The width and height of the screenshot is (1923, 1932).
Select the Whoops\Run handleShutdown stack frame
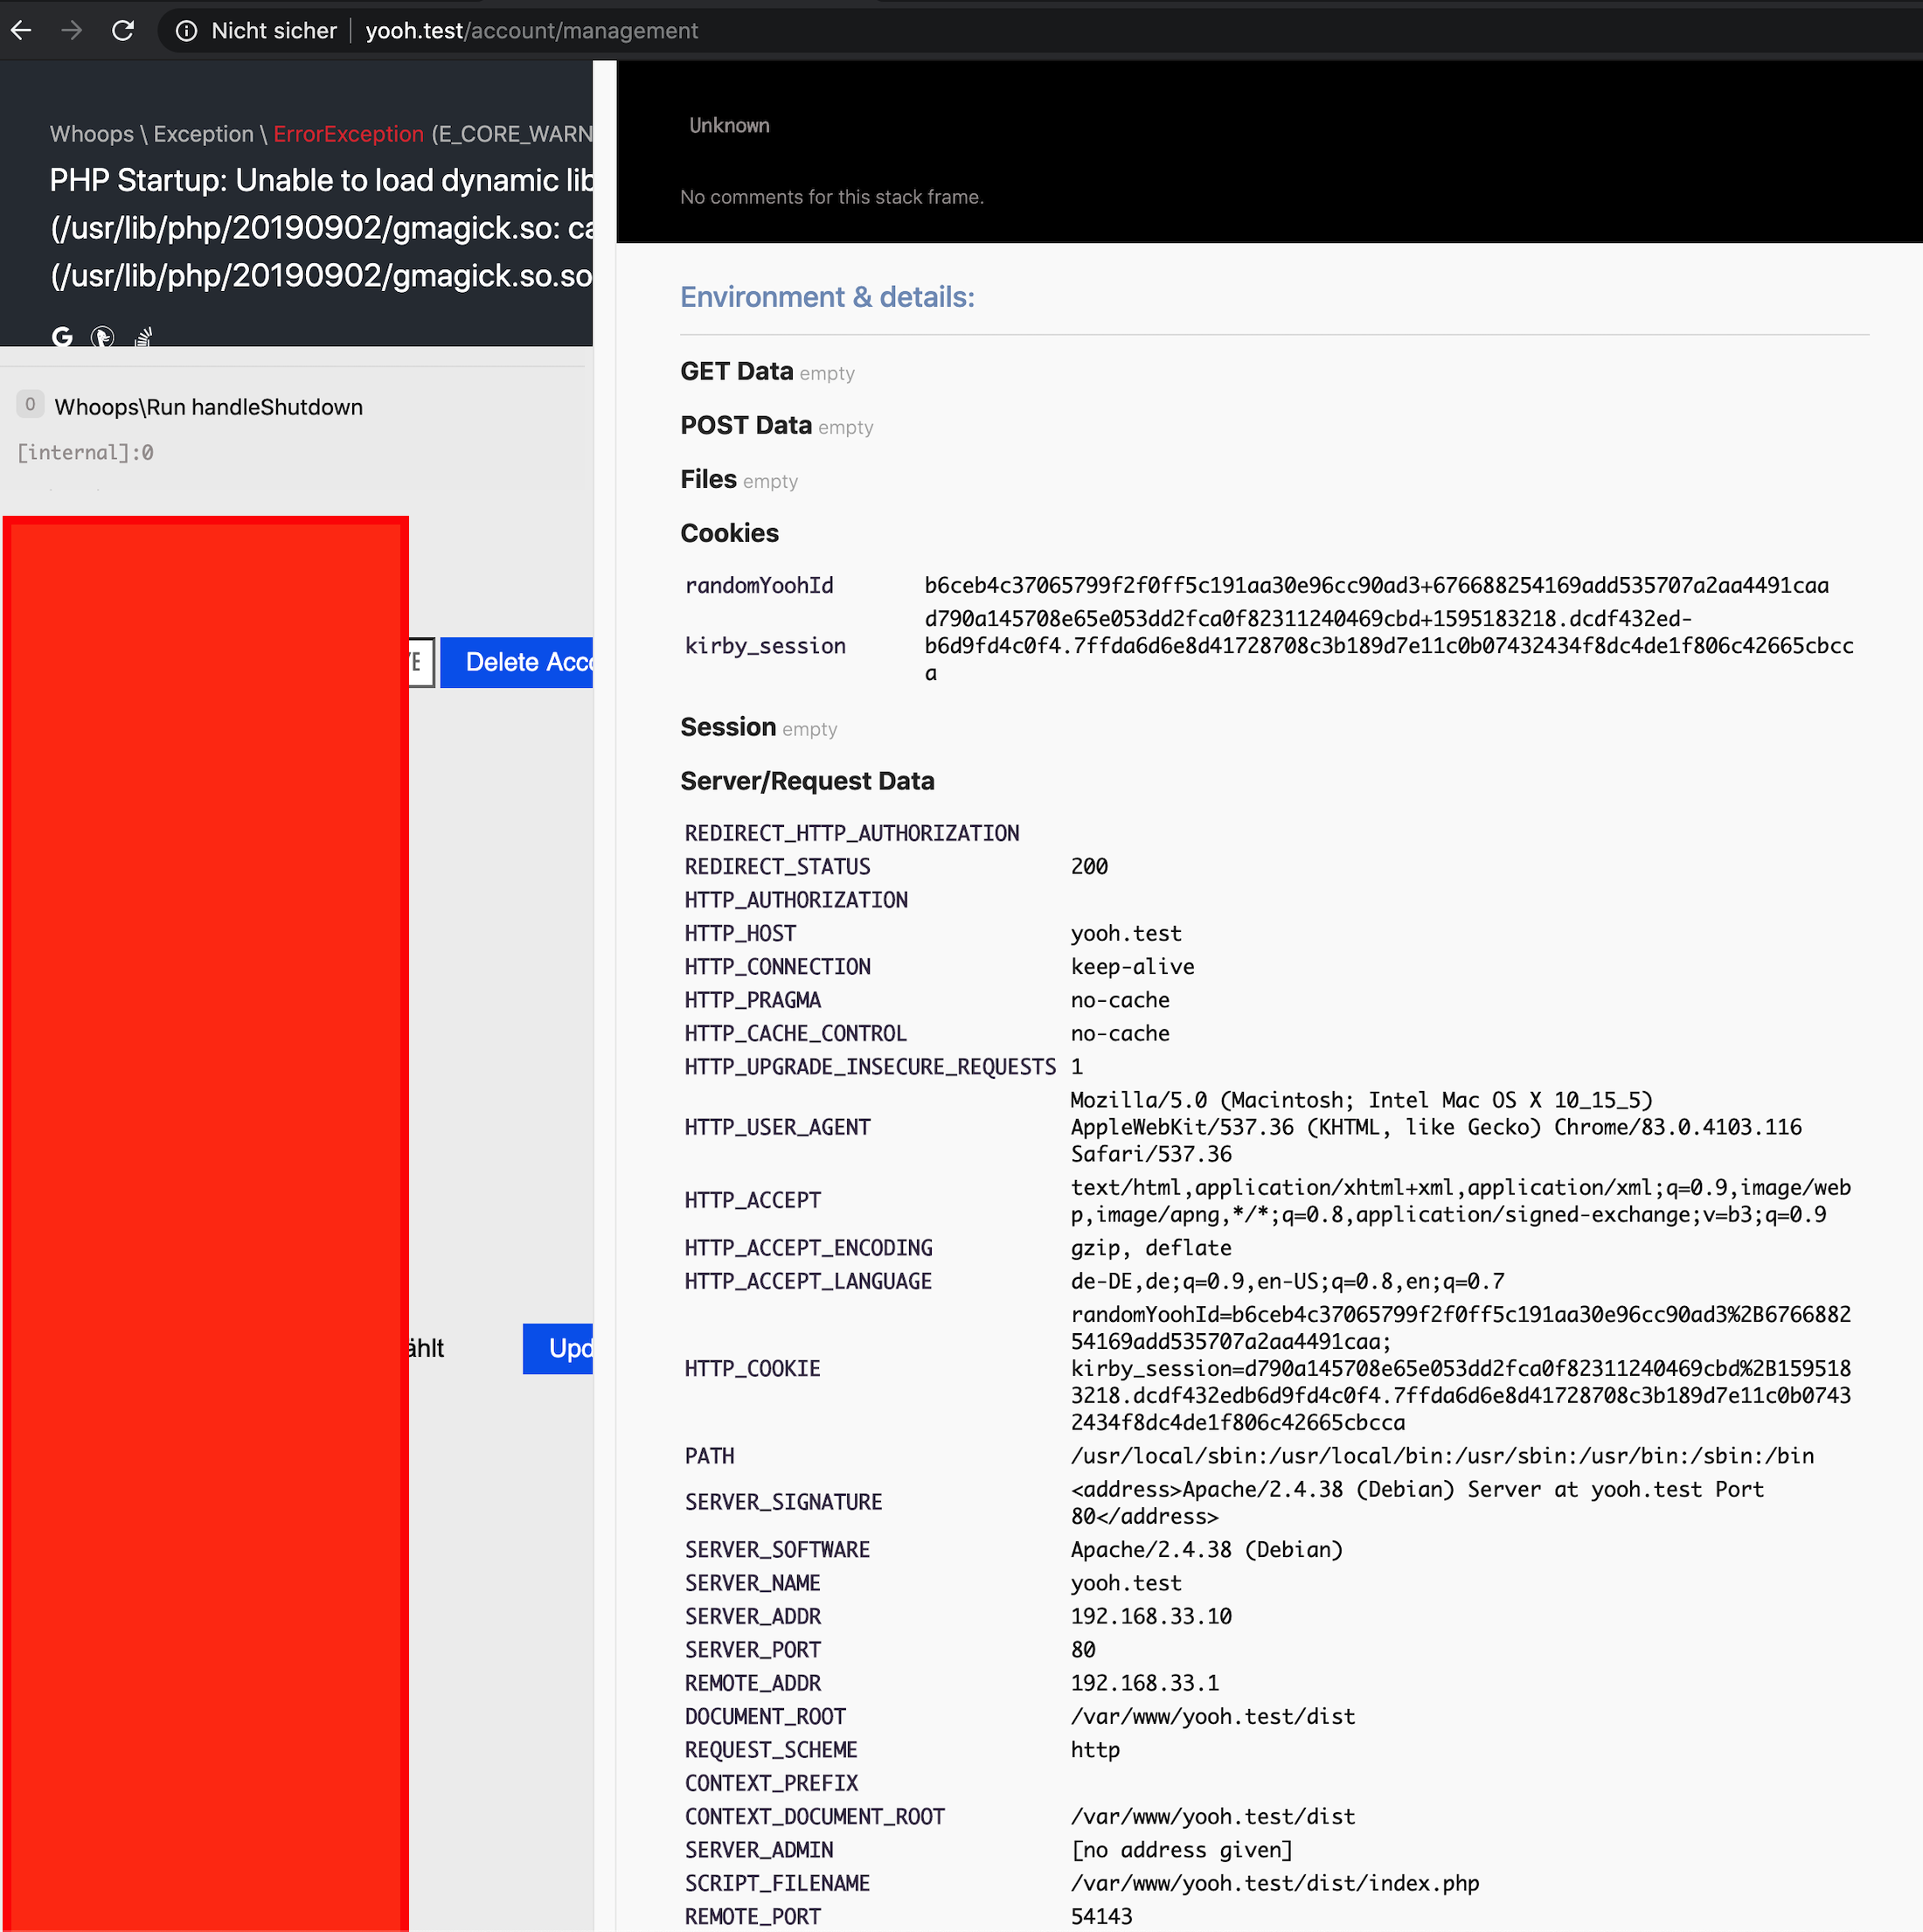(209, 407)
